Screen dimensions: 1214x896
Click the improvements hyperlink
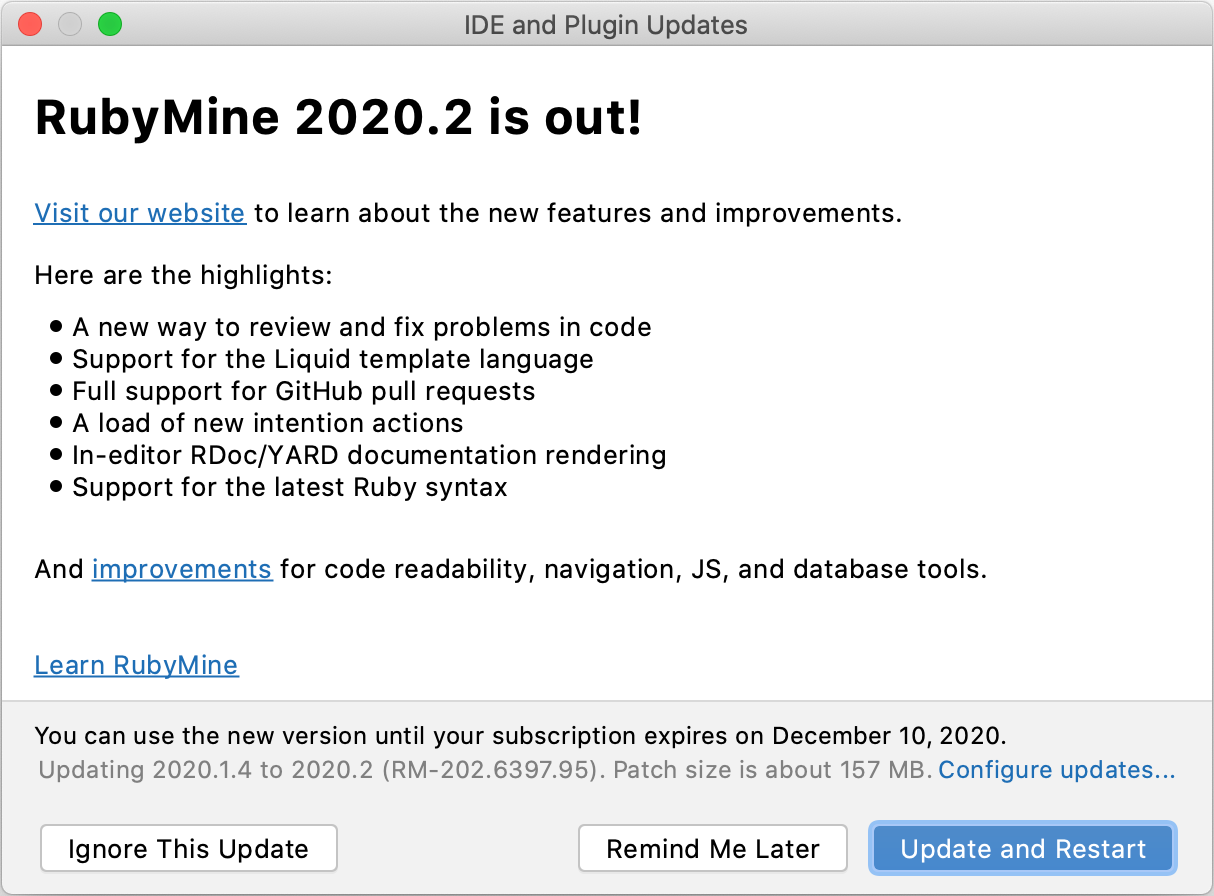(181, 569)
